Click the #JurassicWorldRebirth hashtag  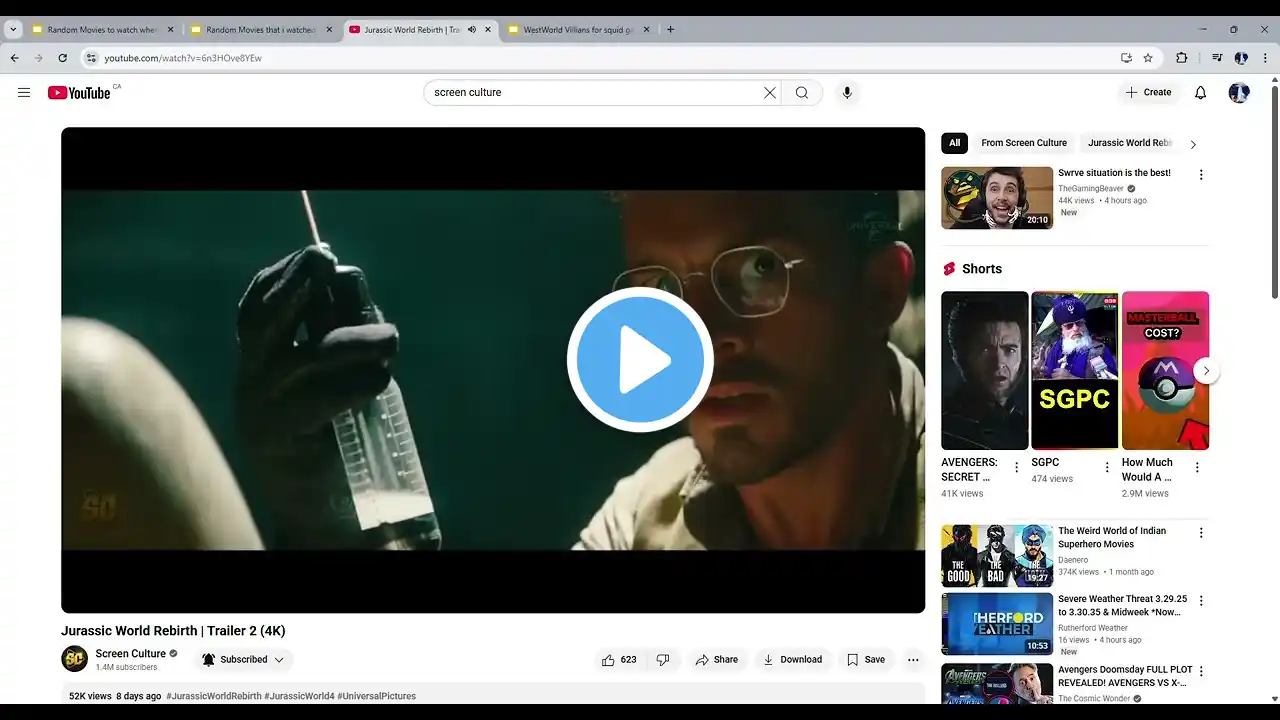[x=214, y=696]
